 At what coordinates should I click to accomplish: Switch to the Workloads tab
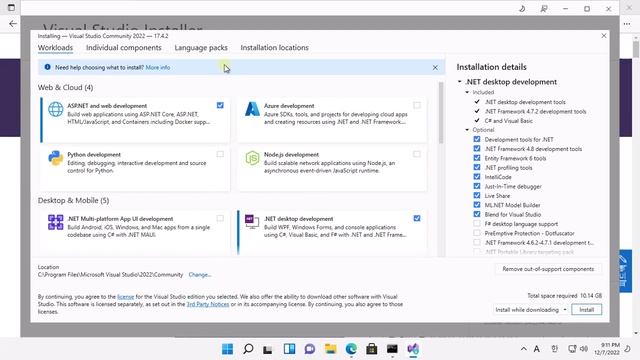coord(55,48)
